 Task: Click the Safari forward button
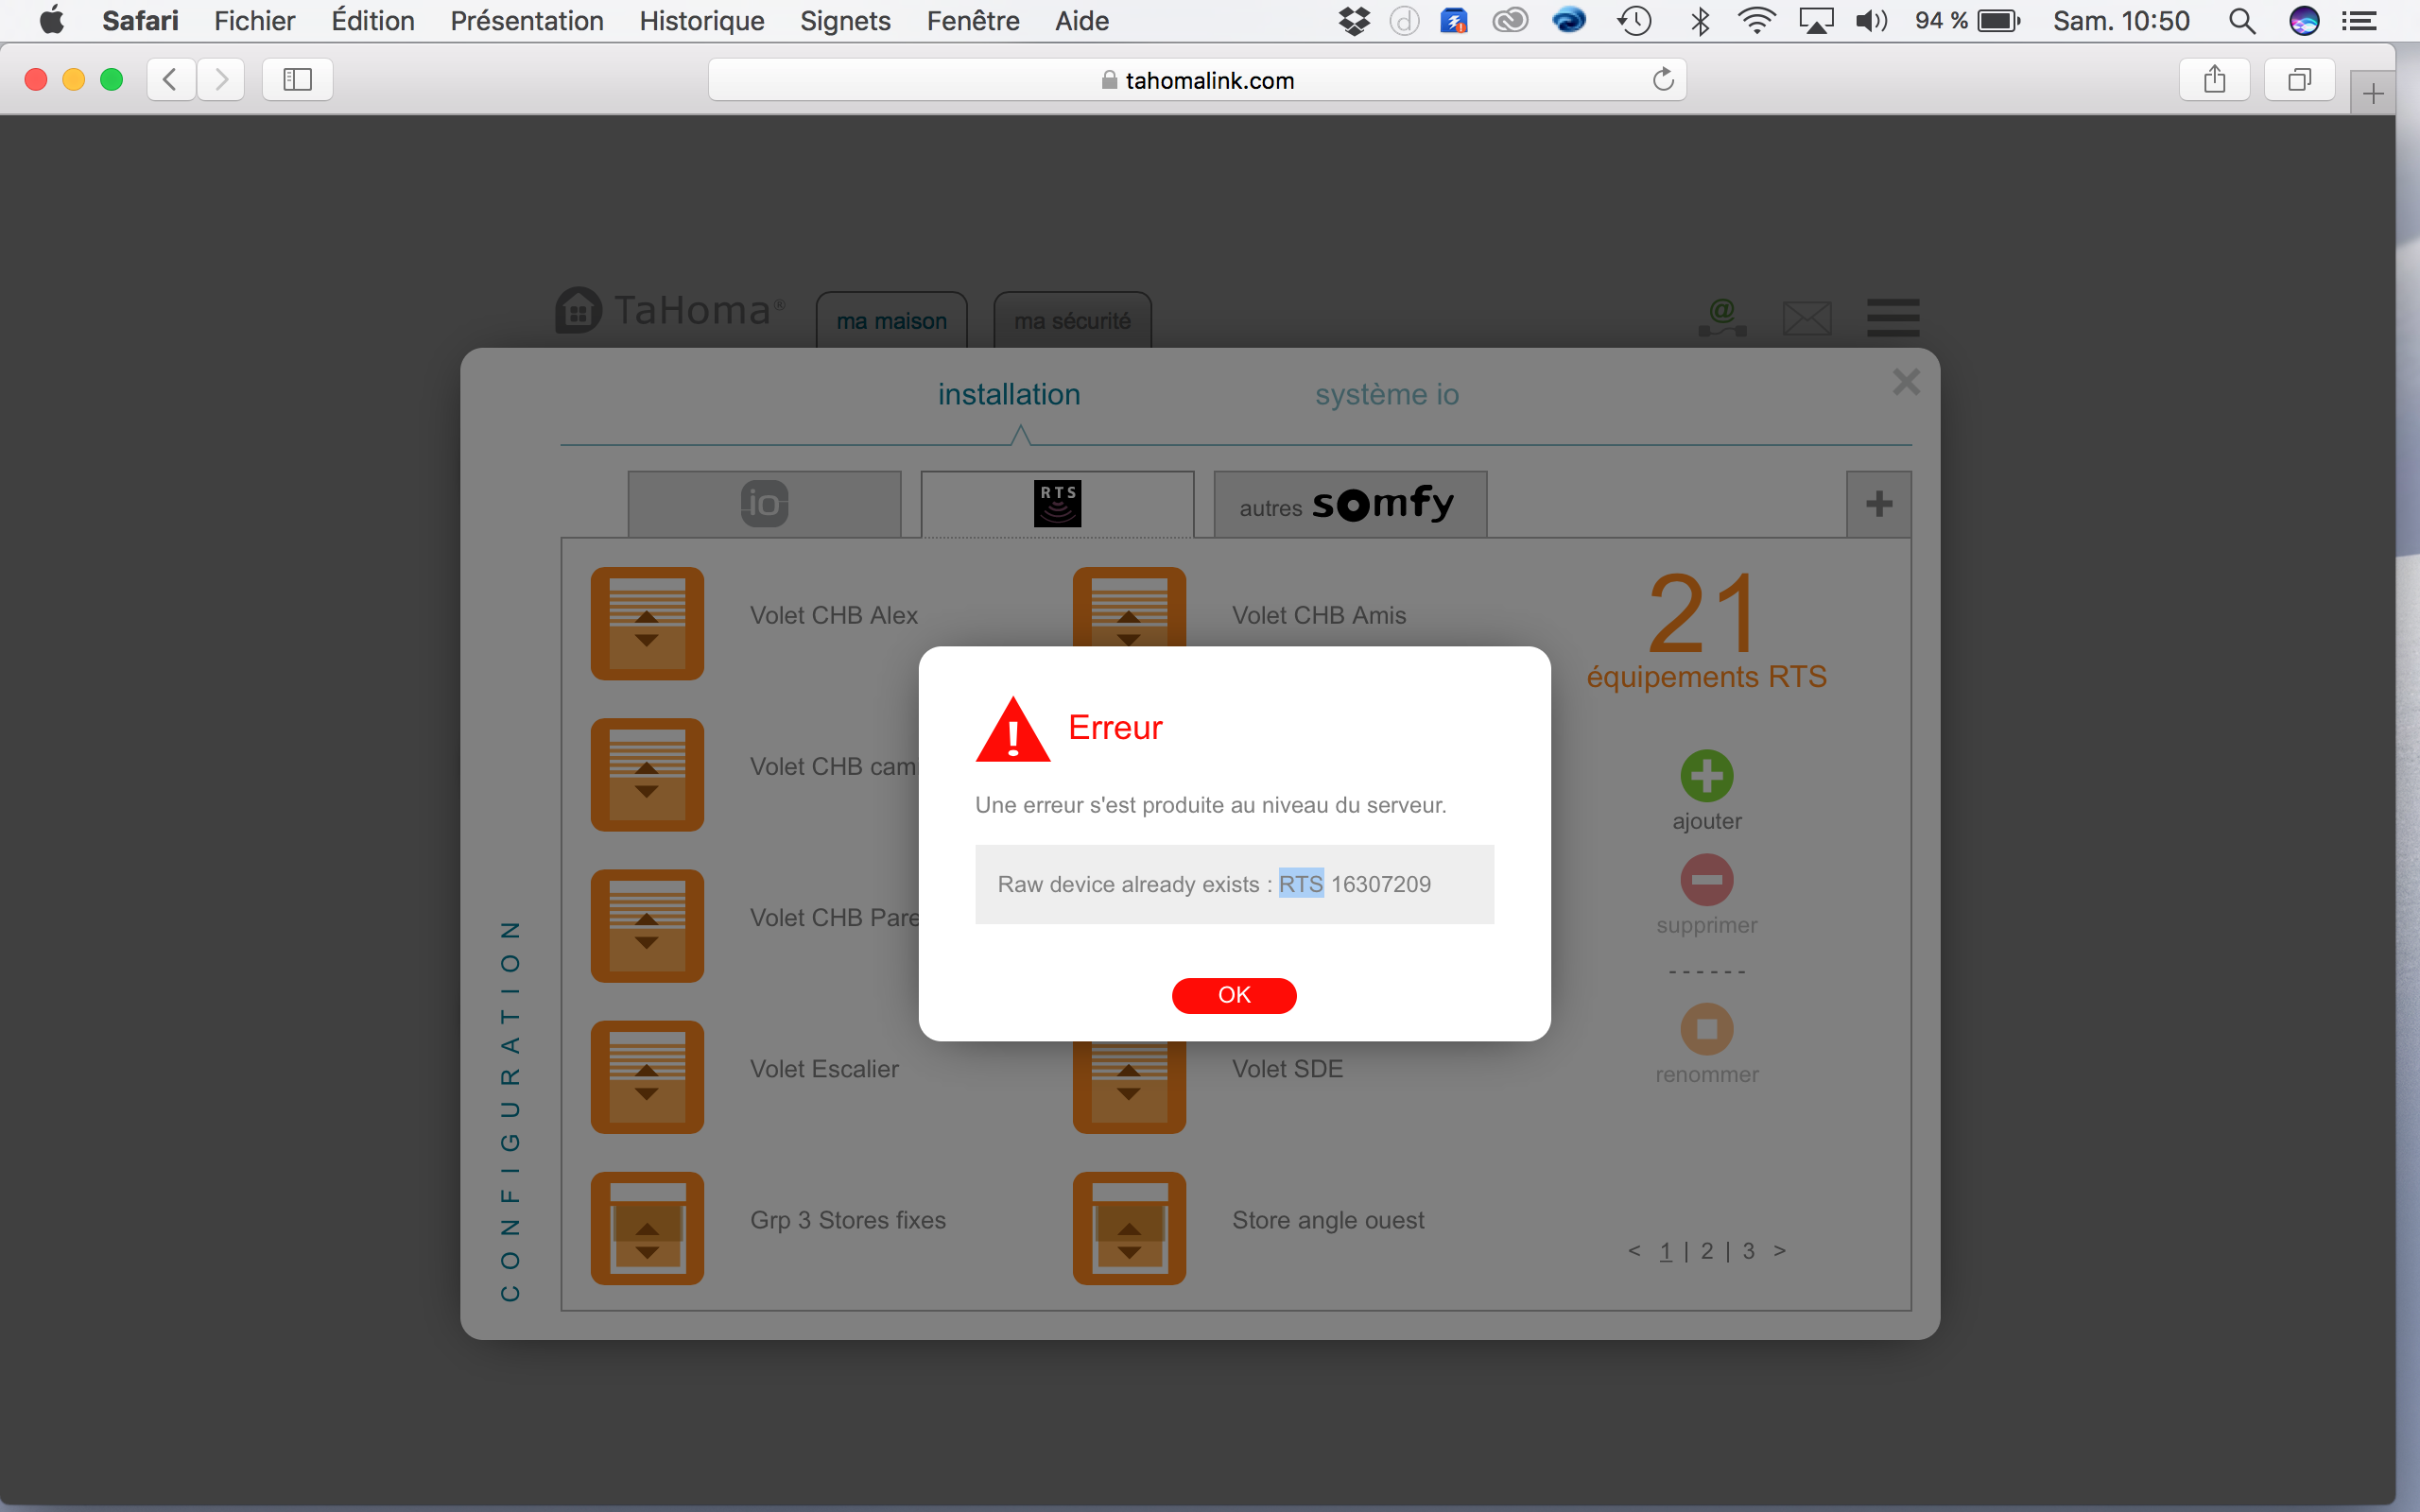tap(221, 79)
